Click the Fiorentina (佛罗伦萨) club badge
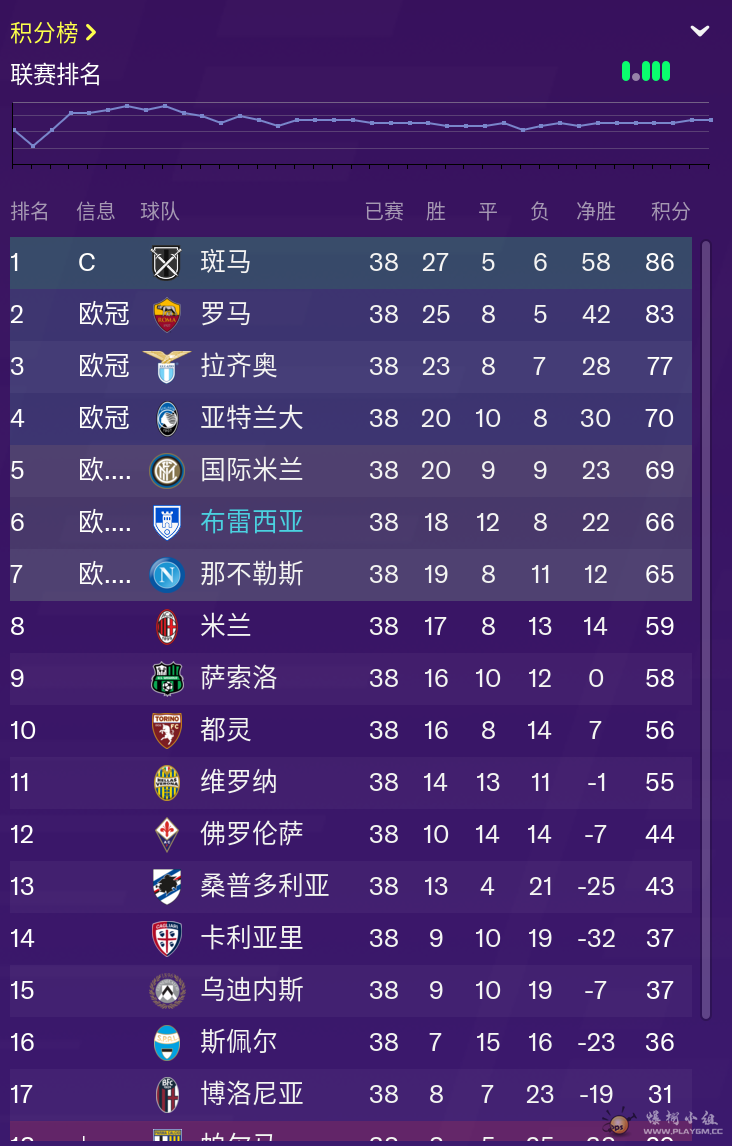The width and height of the screenshot is (732, 1146). (166, 834)
